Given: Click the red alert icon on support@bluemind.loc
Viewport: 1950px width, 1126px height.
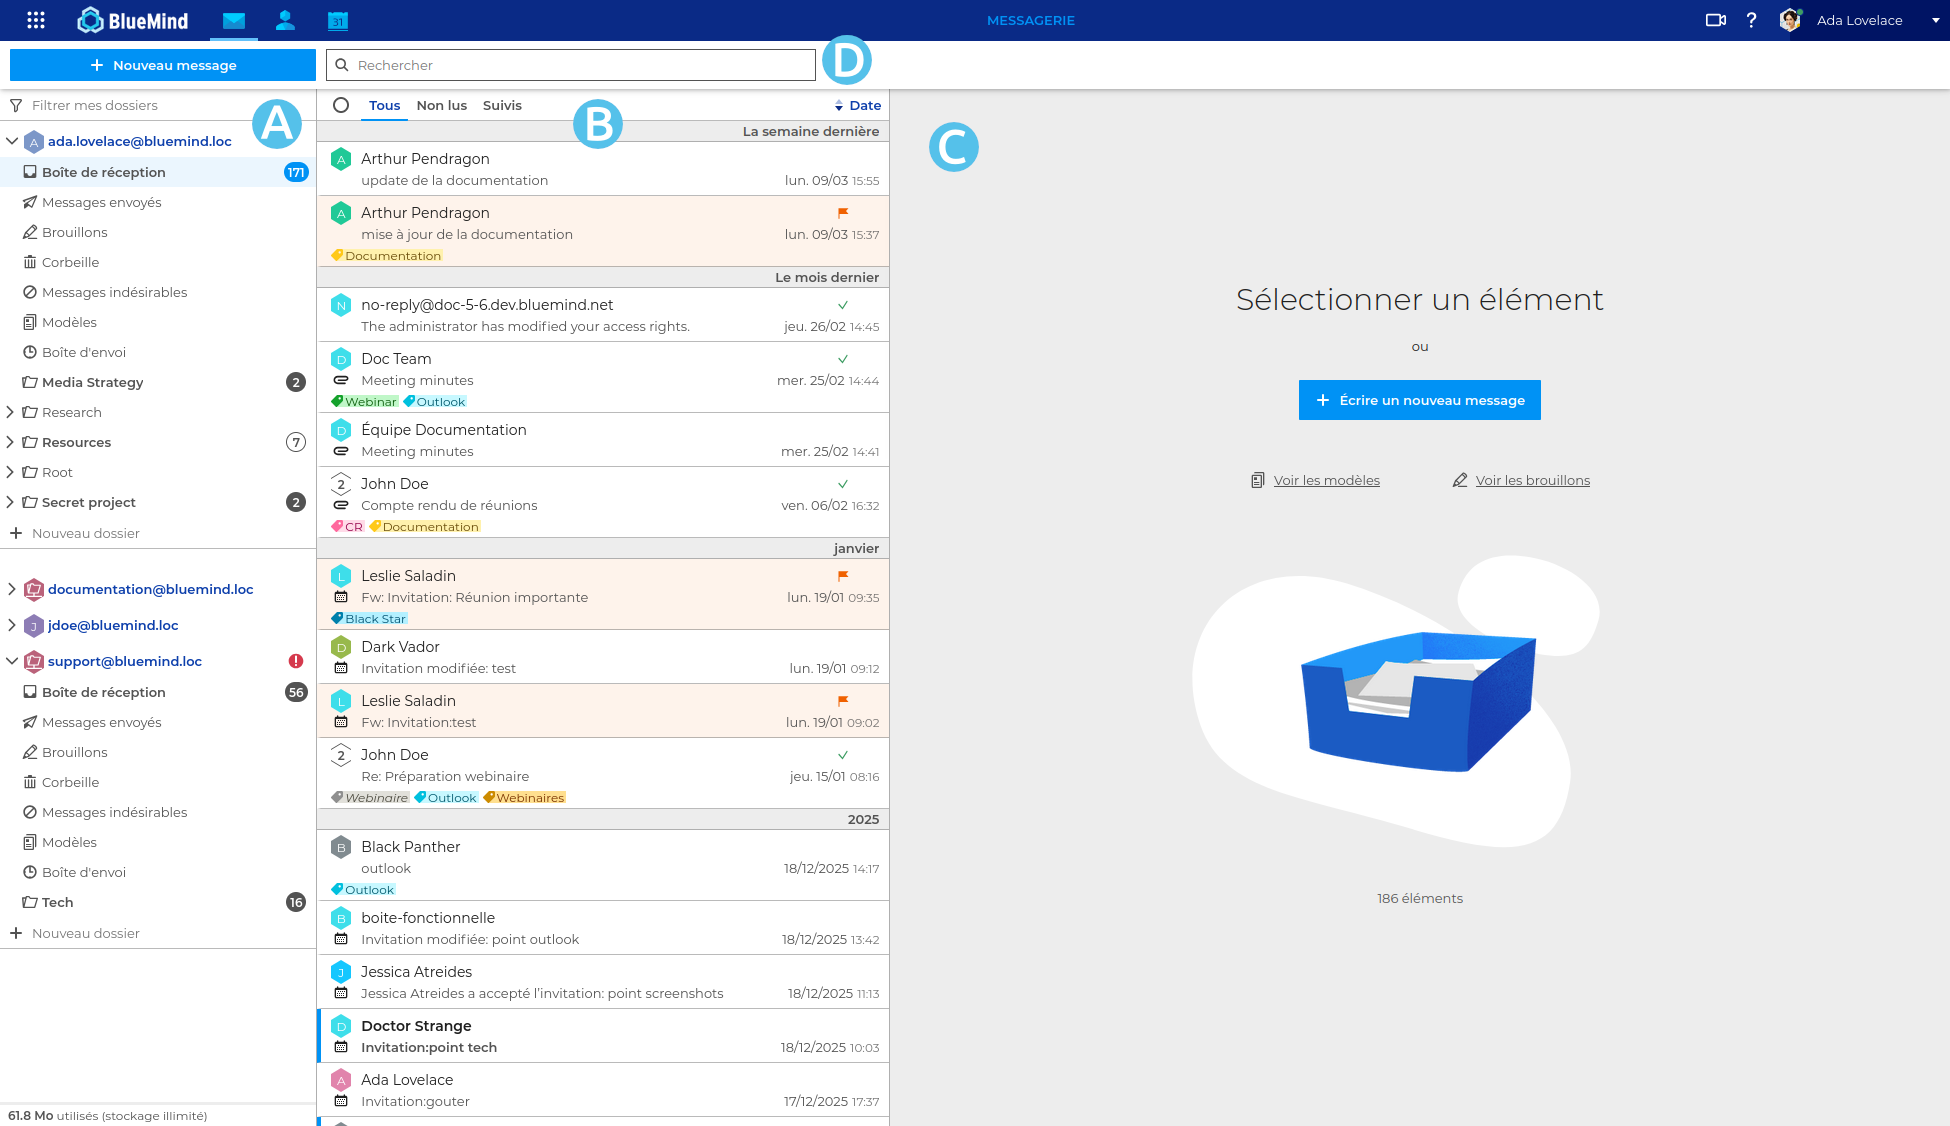Looking at the screenshot, I should [296, 661].
